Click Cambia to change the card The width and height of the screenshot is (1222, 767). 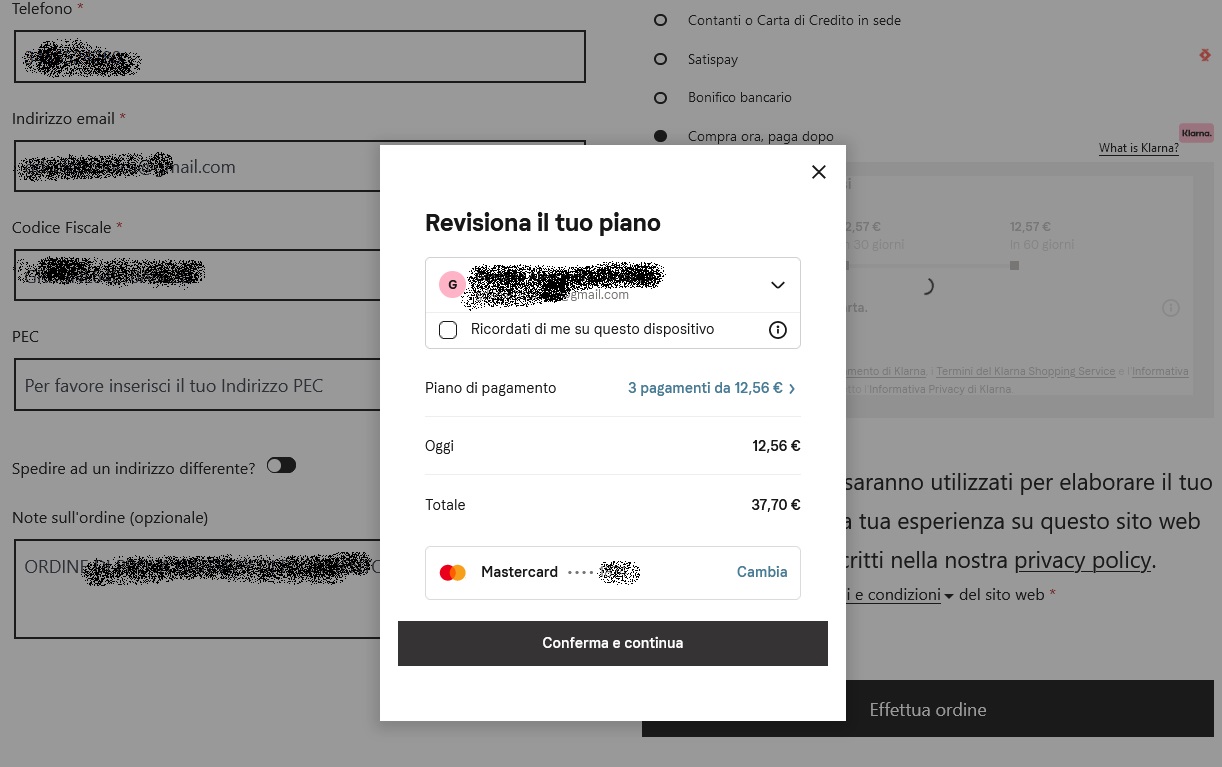[x=762, y=572]
